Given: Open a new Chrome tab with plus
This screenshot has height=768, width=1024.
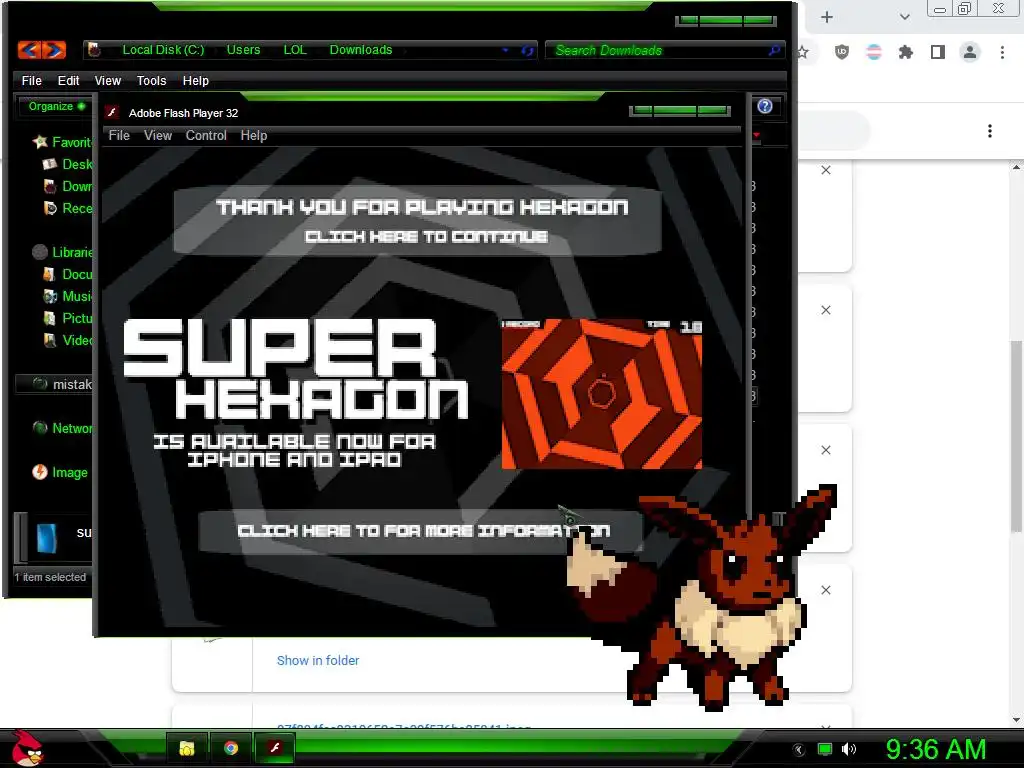Looking at the screenshot, I should click(x=827, y=17).
